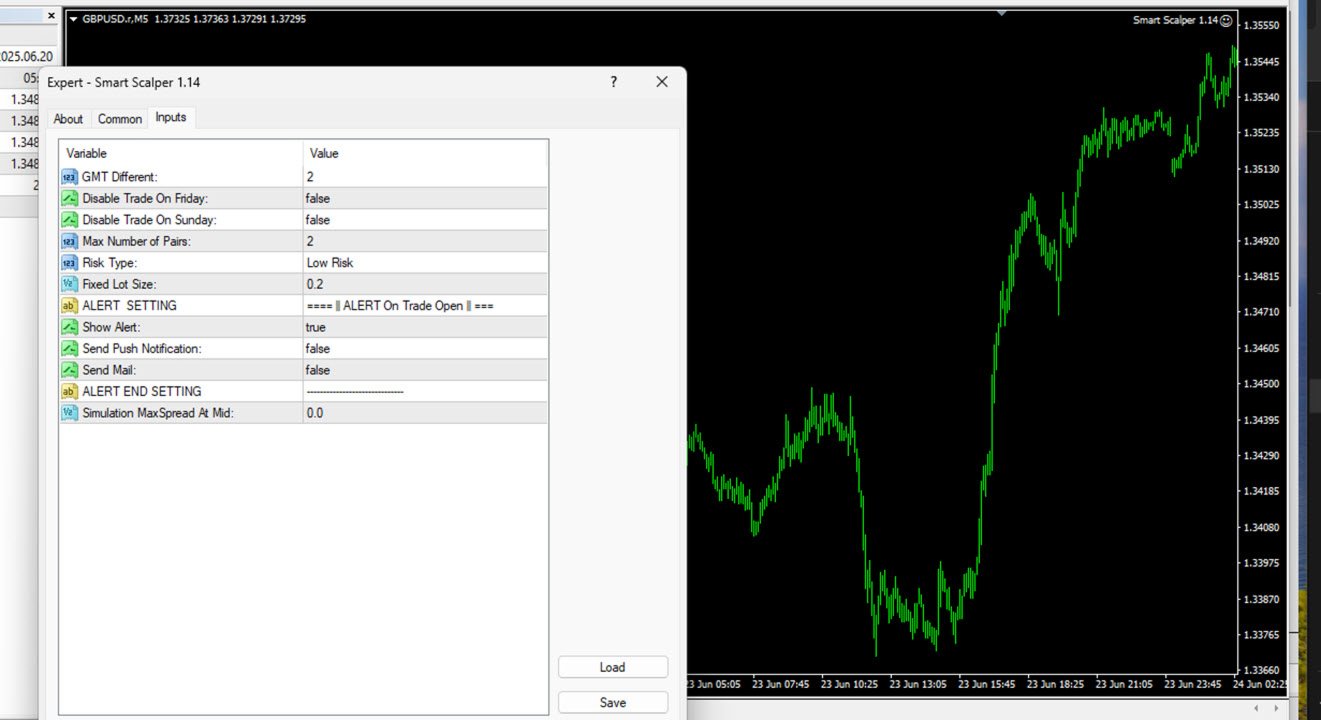This screenshot has width=1321, height=720.
Task: Toggle Send Push Notification value false
Action: click(425, 349)
